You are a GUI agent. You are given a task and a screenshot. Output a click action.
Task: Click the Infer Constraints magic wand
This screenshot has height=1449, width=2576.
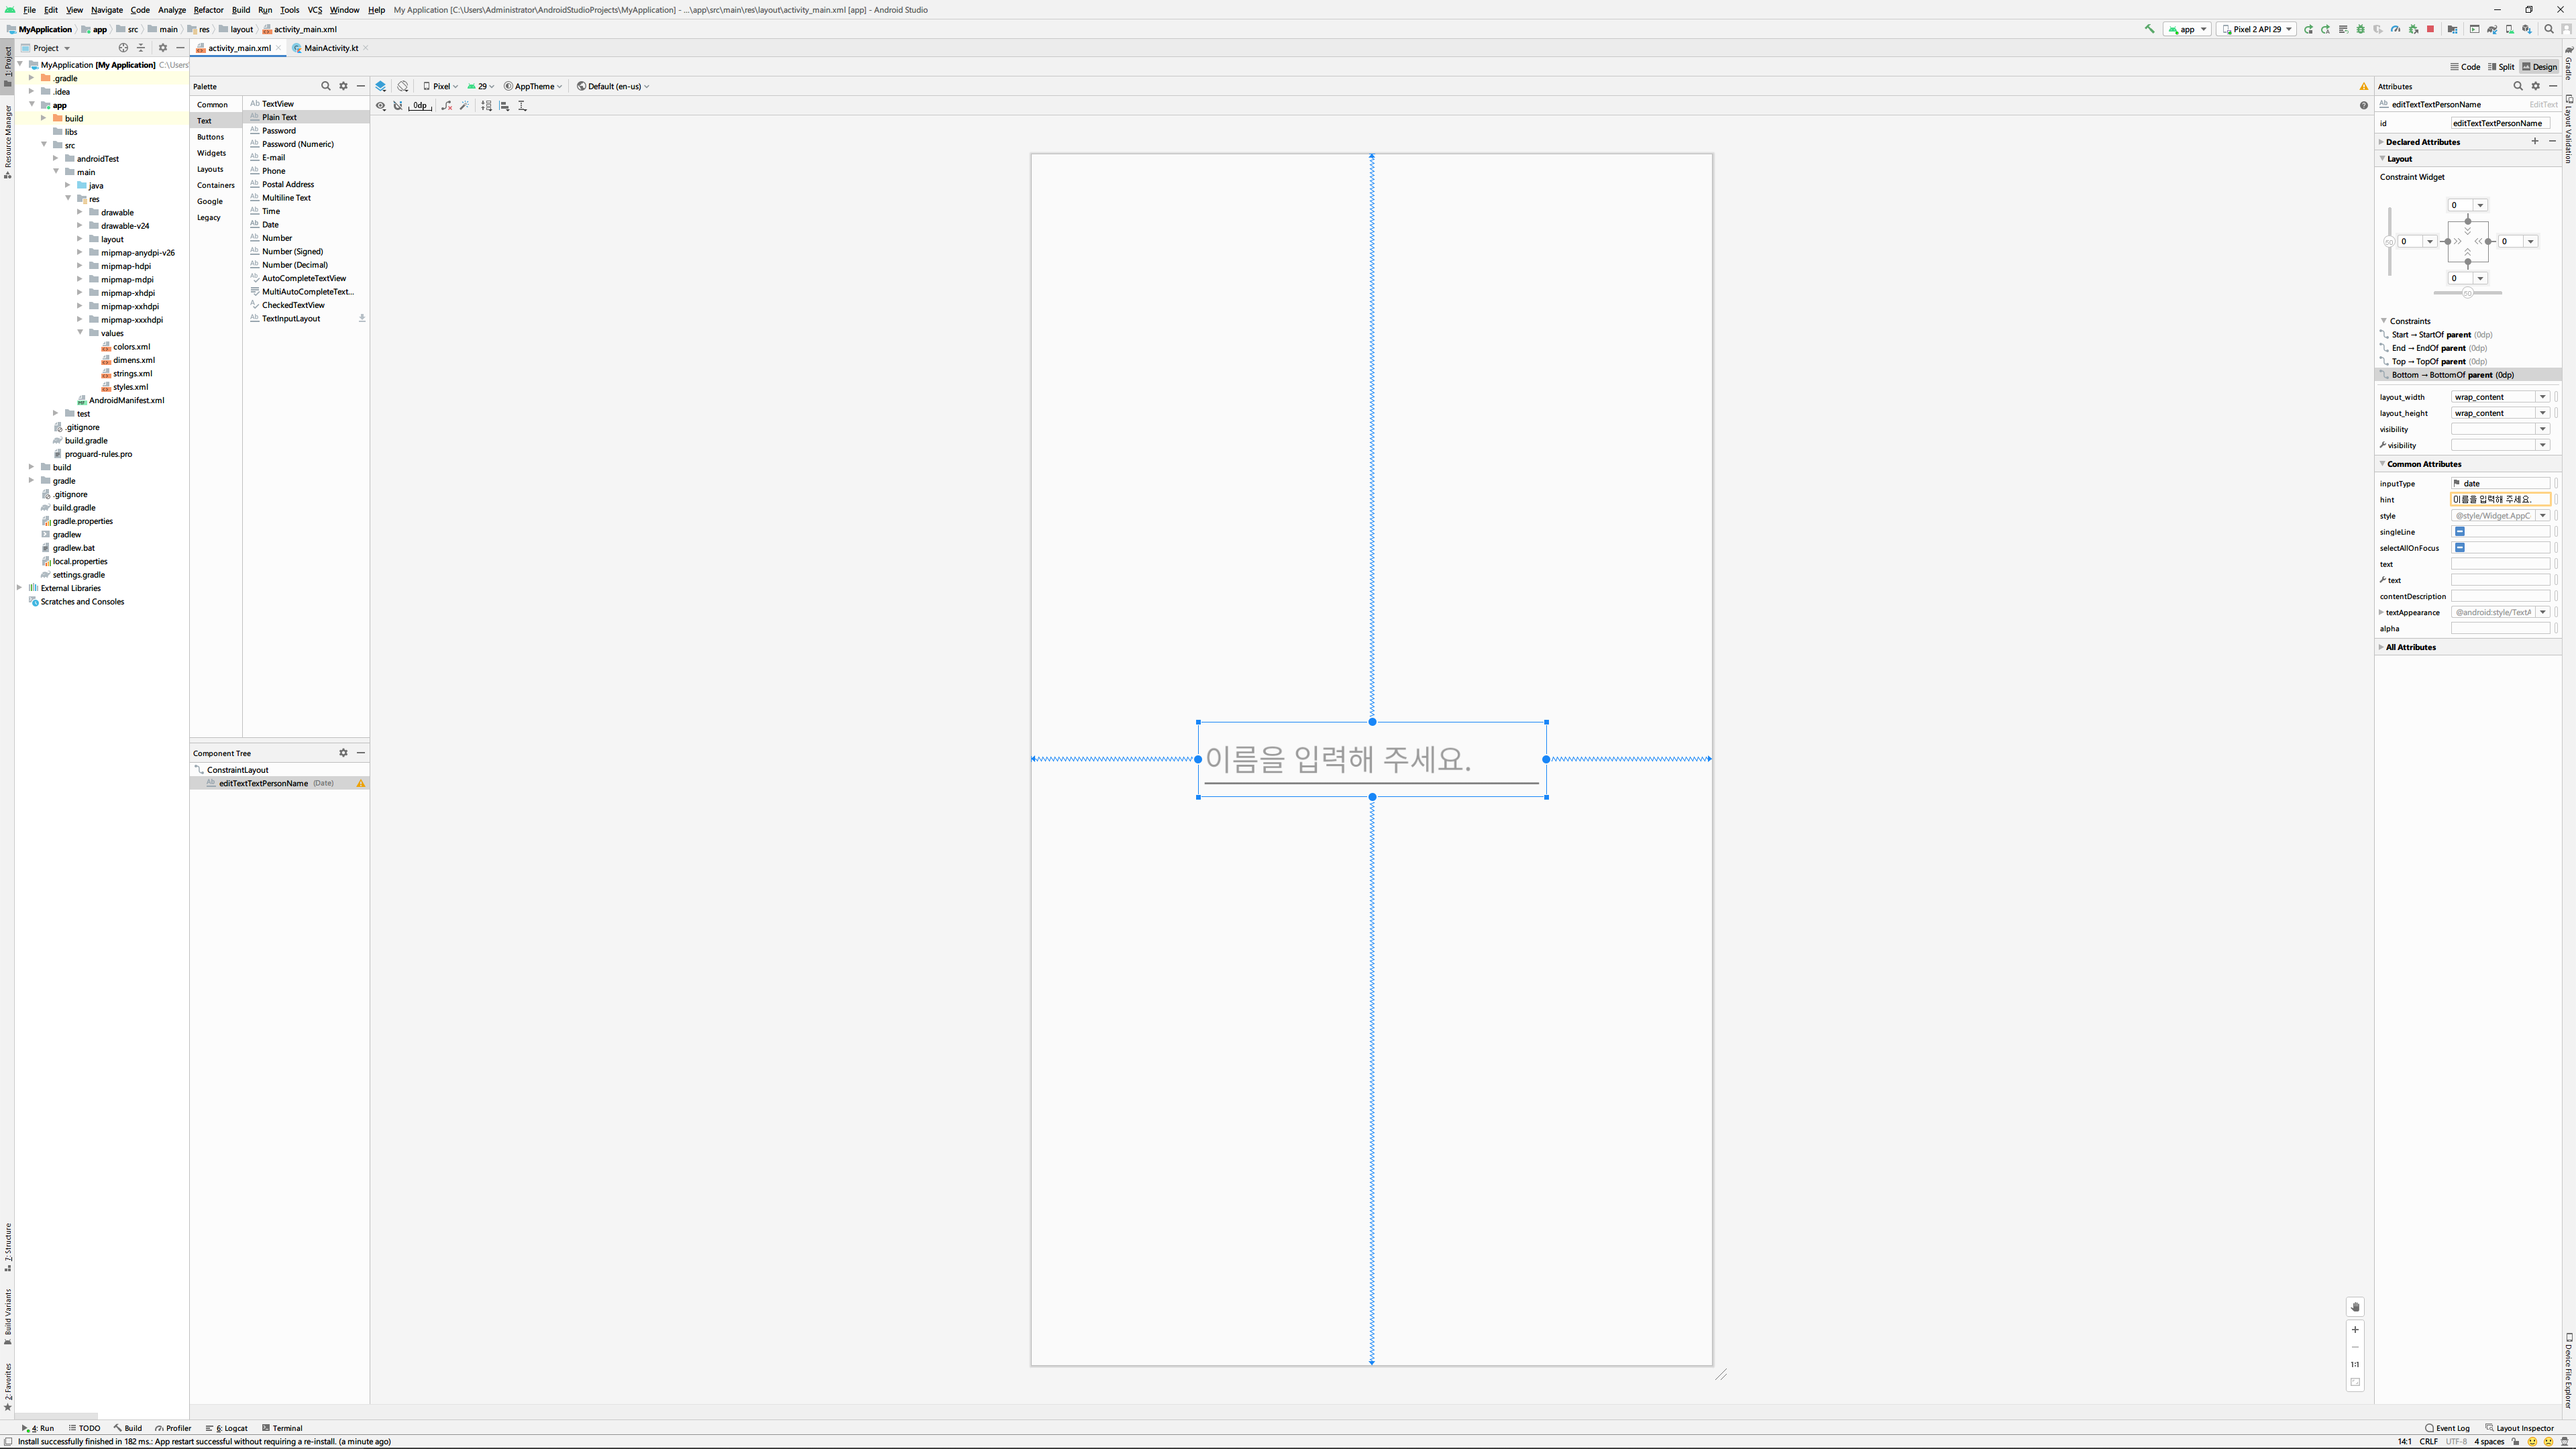[x=465, y=106]
